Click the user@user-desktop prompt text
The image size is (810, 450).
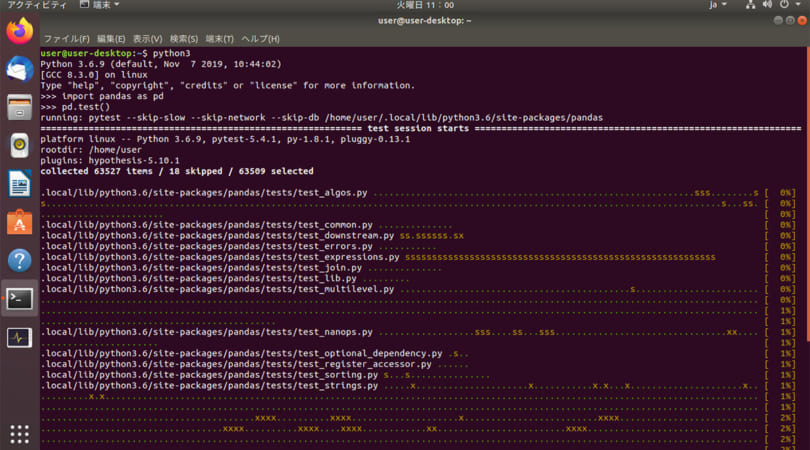[86, 53]
